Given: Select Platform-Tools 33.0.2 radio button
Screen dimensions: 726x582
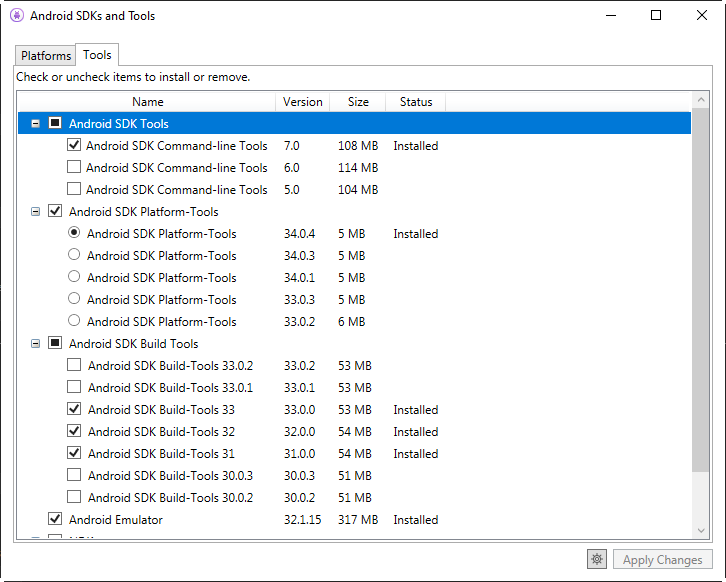Looking at the screenshot, I should point(74,320).
